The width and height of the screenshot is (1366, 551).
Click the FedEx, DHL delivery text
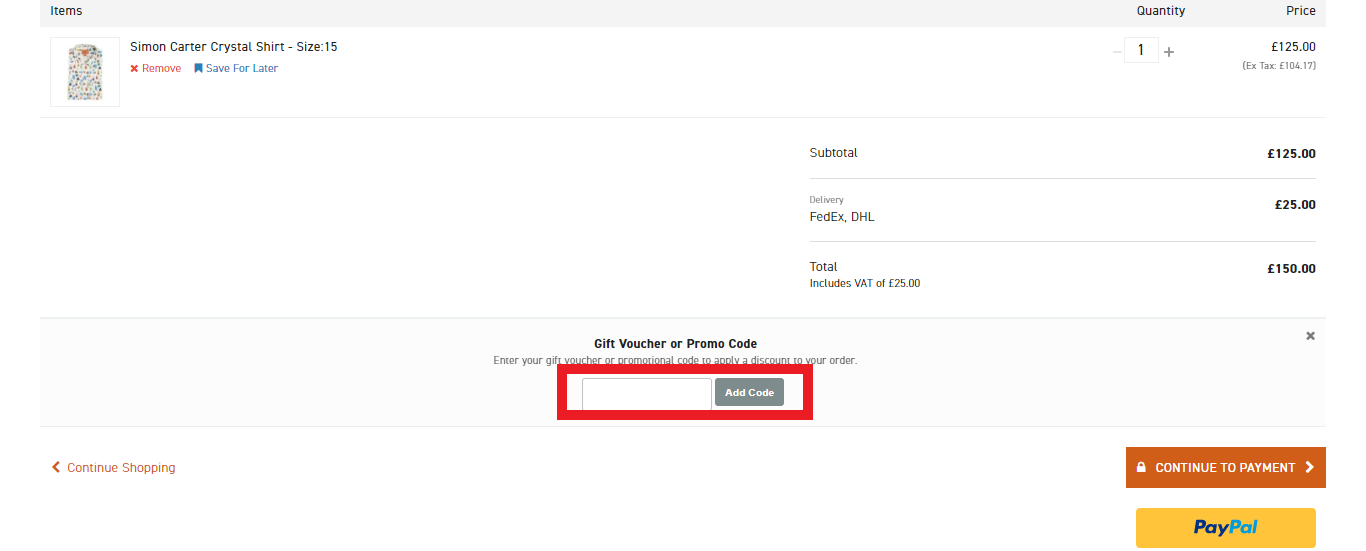841,217
